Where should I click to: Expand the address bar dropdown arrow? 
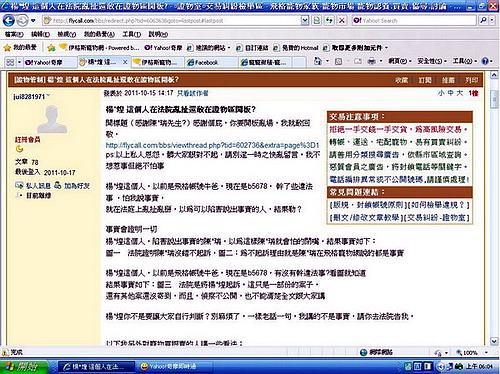pos(305,21)
